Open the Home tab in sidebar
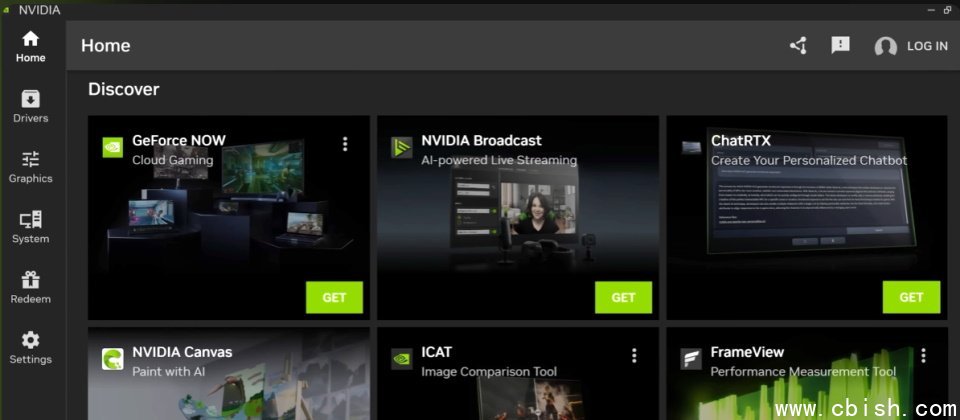Screen dimensions: 960x420 31,47
